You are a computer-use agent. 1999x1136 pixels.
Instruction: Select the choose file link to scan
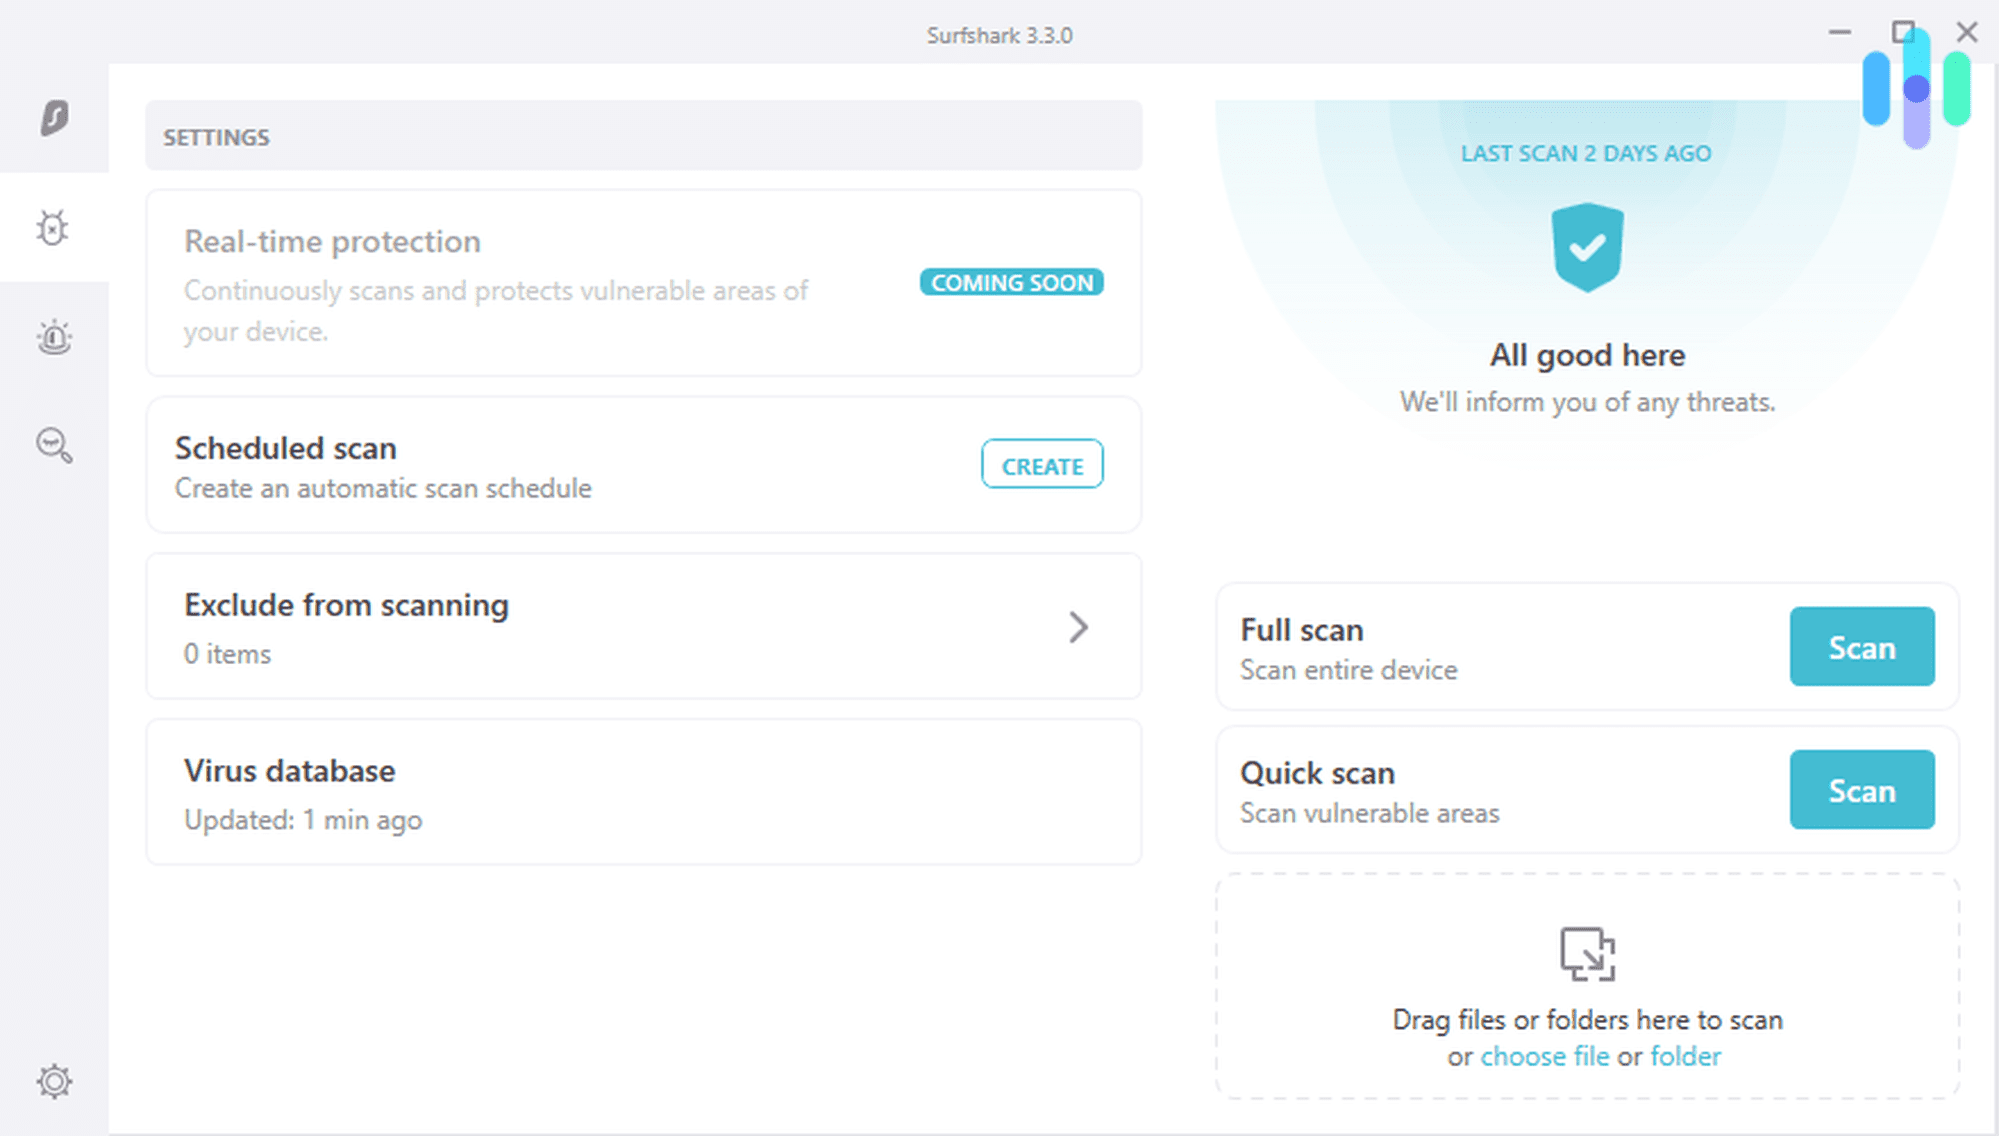tap(1542, 1056)
